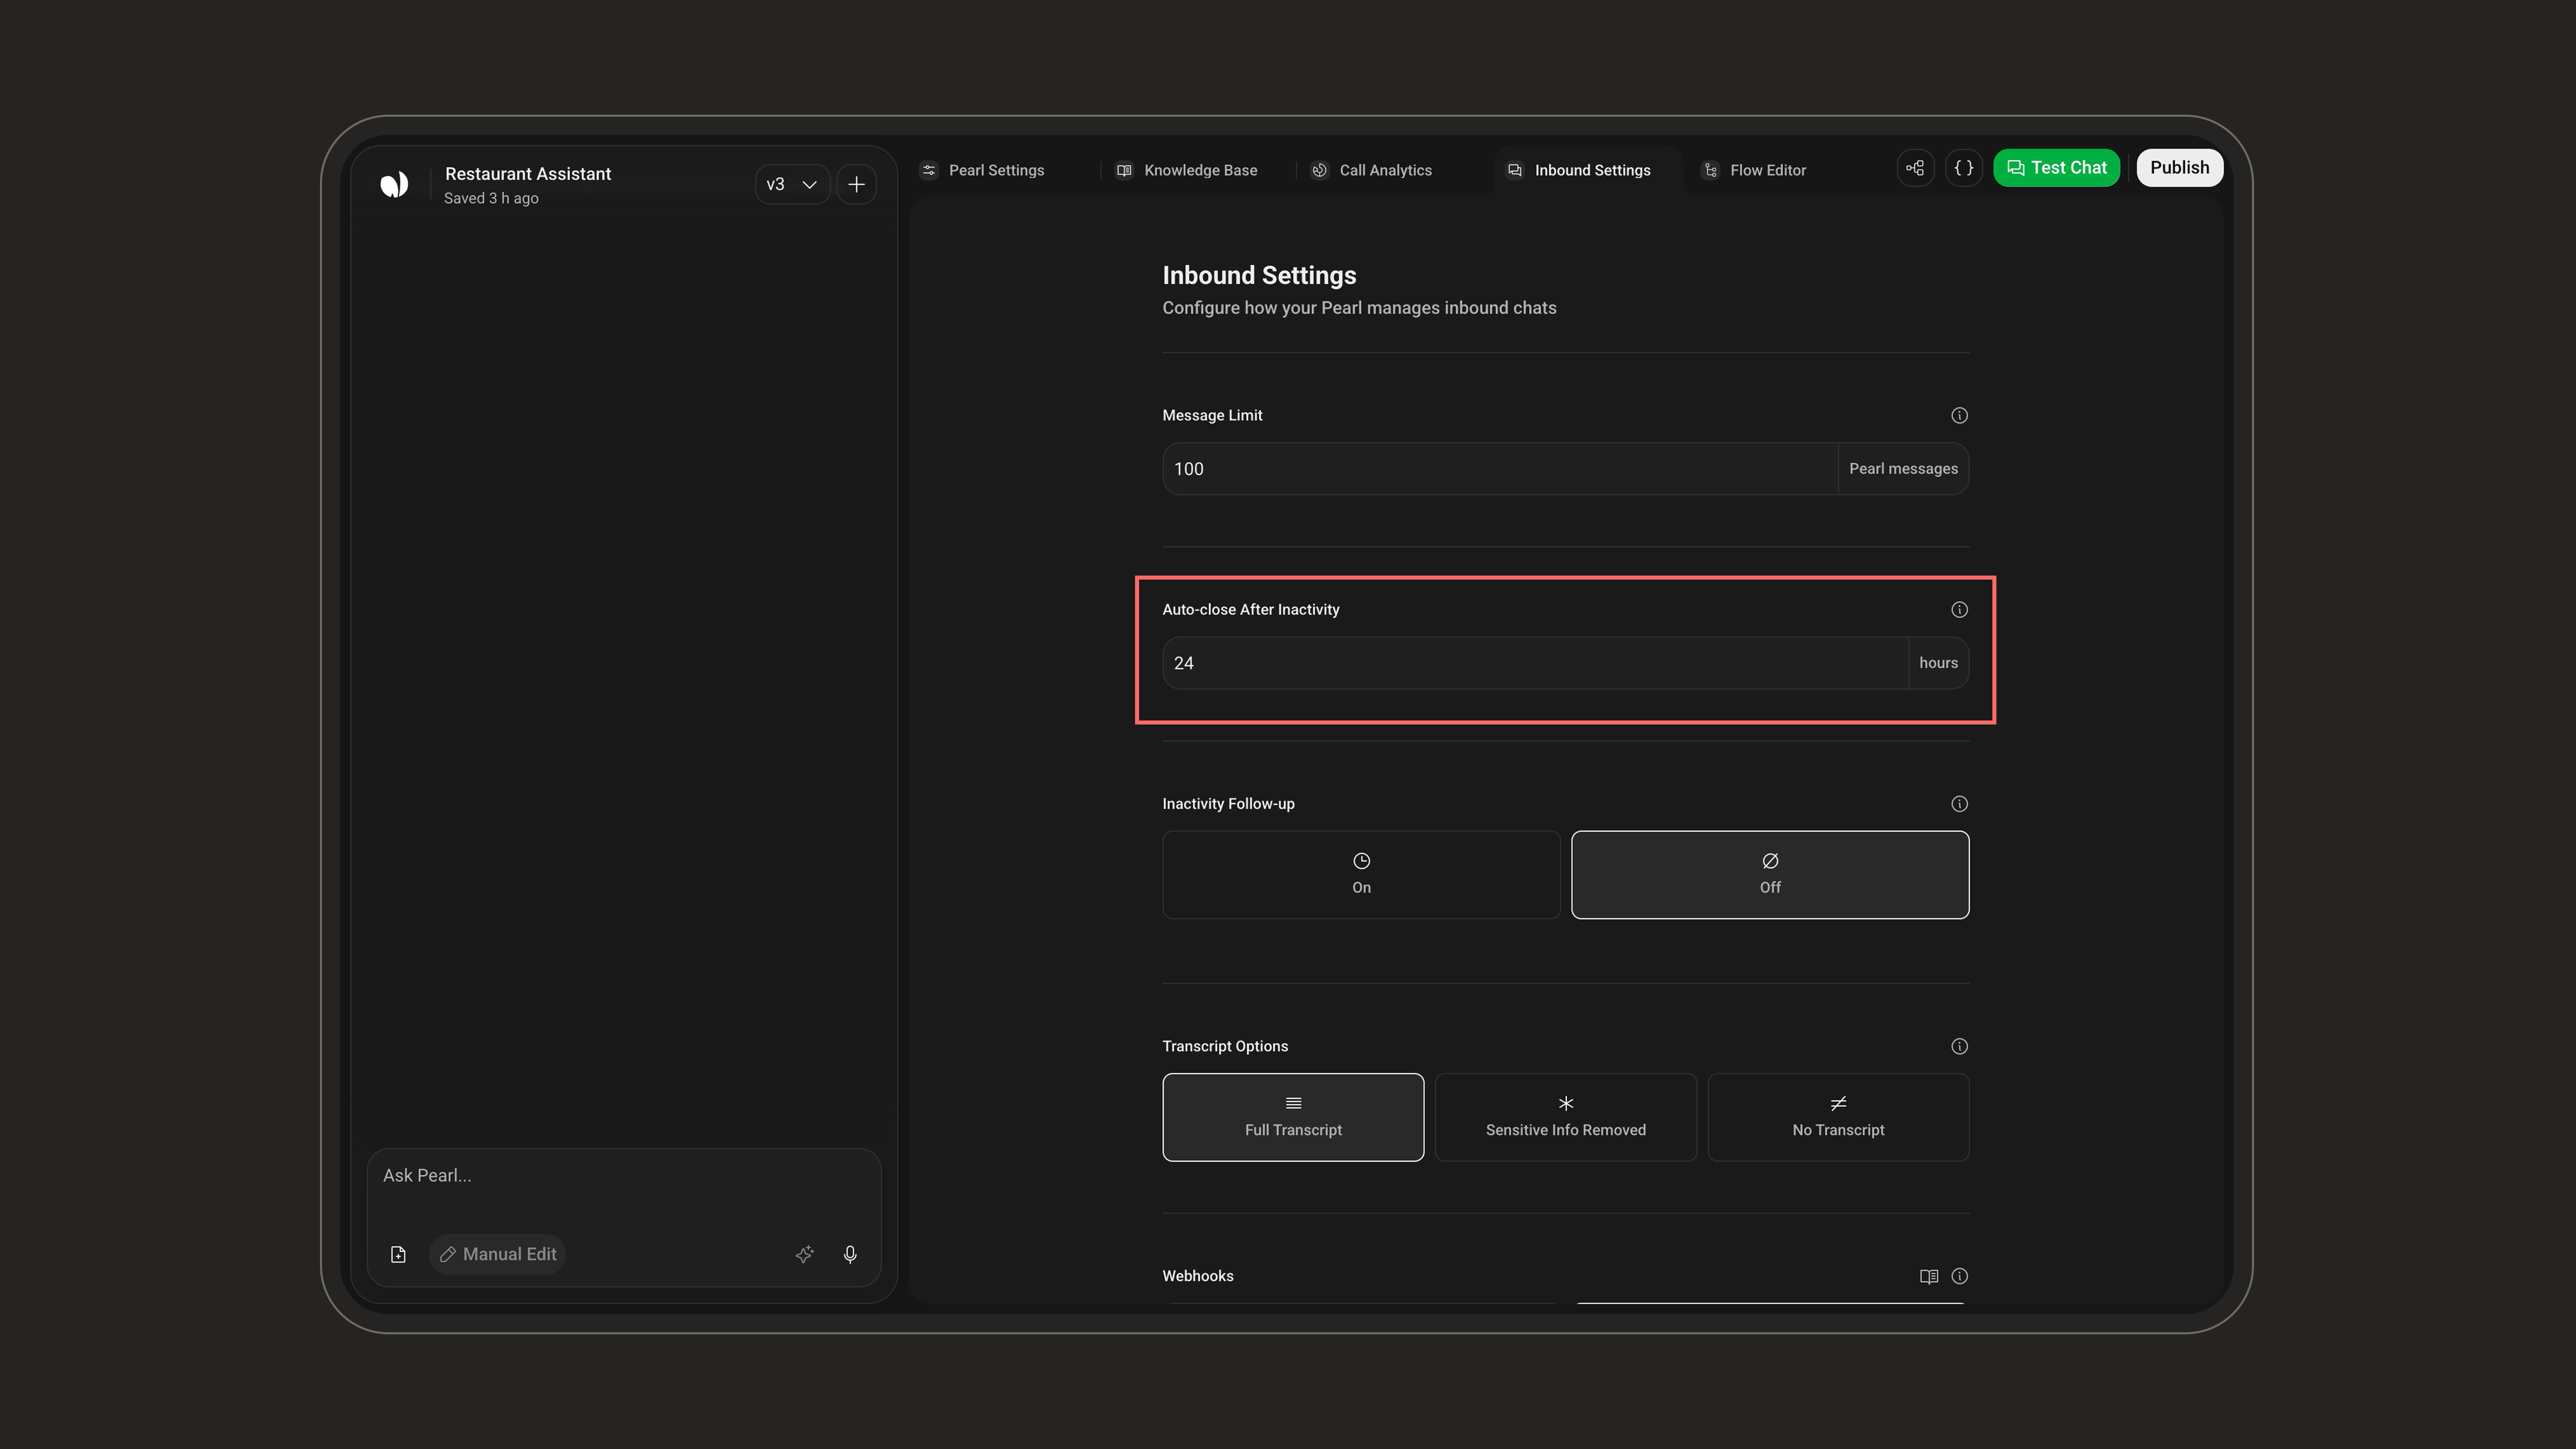This screenshot has height=1449, width=2576.
Task: Choose No Transcript option
Action: (1838, 1117)
